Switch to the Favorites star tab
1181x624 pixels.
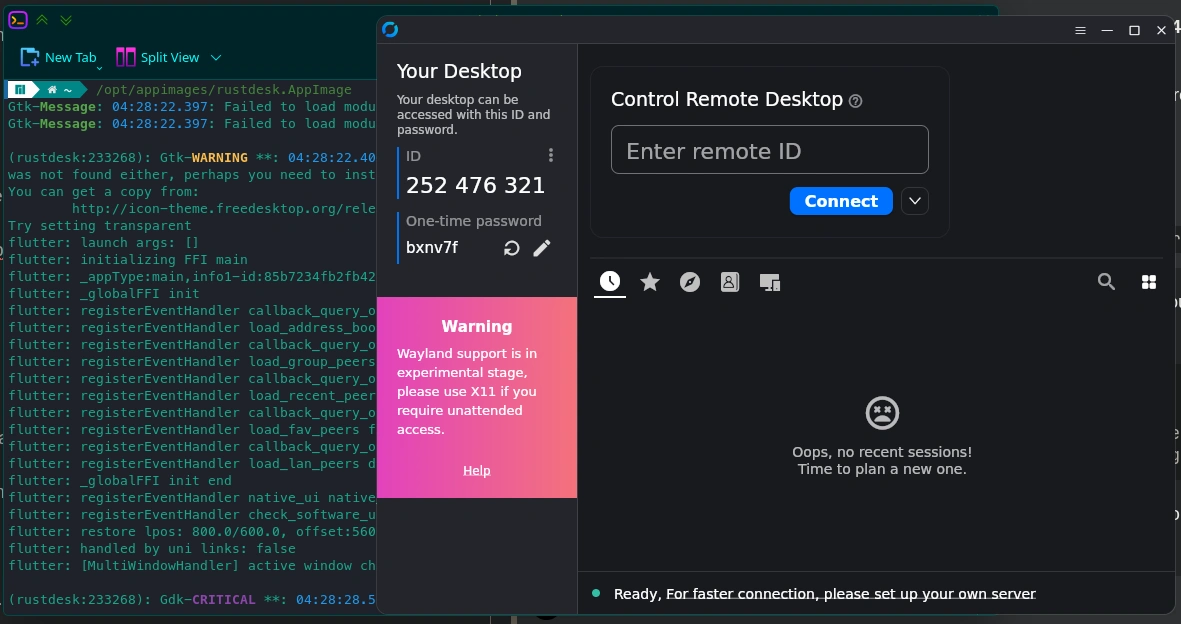pos(649,282)
